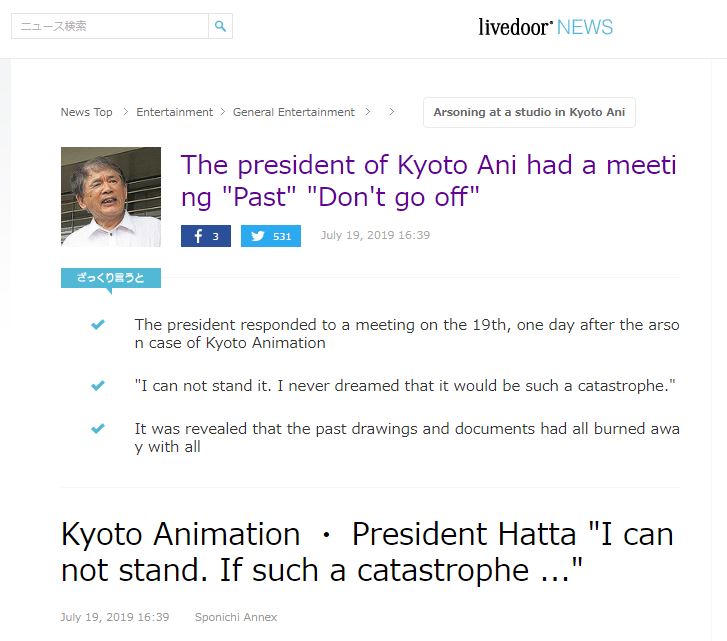Open General Entertainment breadcrumb
727x641 pixels.
click(293, 112)
